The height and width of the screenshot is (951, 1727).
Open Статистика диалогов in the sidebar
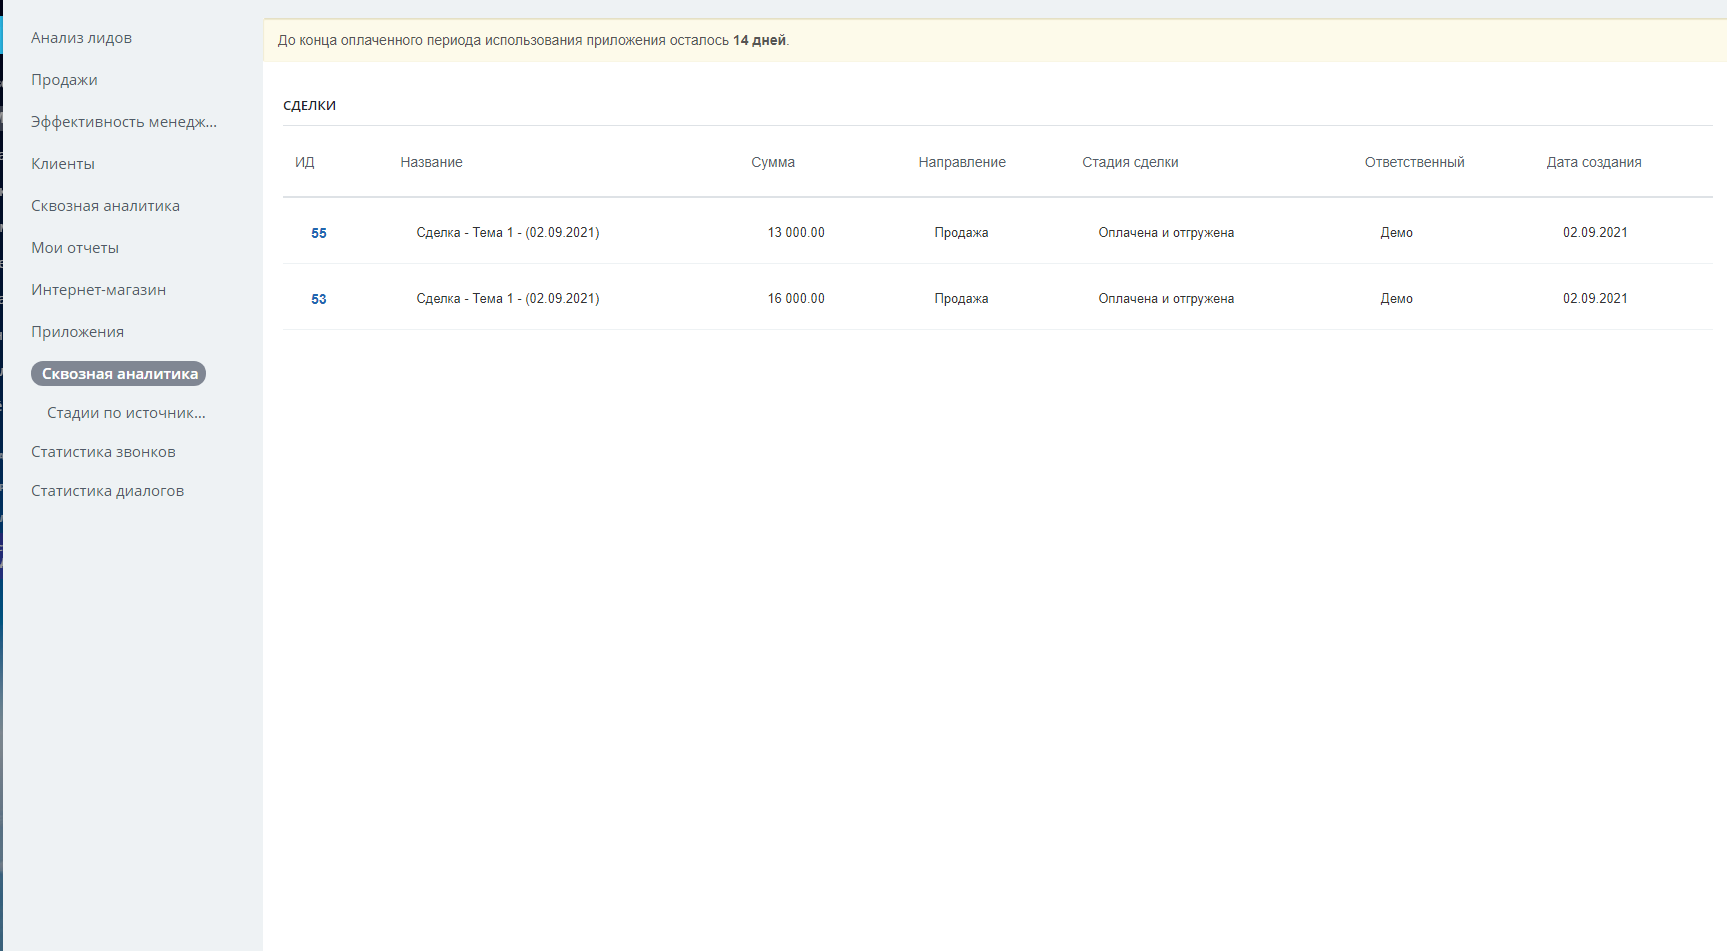tap(107, 491)
